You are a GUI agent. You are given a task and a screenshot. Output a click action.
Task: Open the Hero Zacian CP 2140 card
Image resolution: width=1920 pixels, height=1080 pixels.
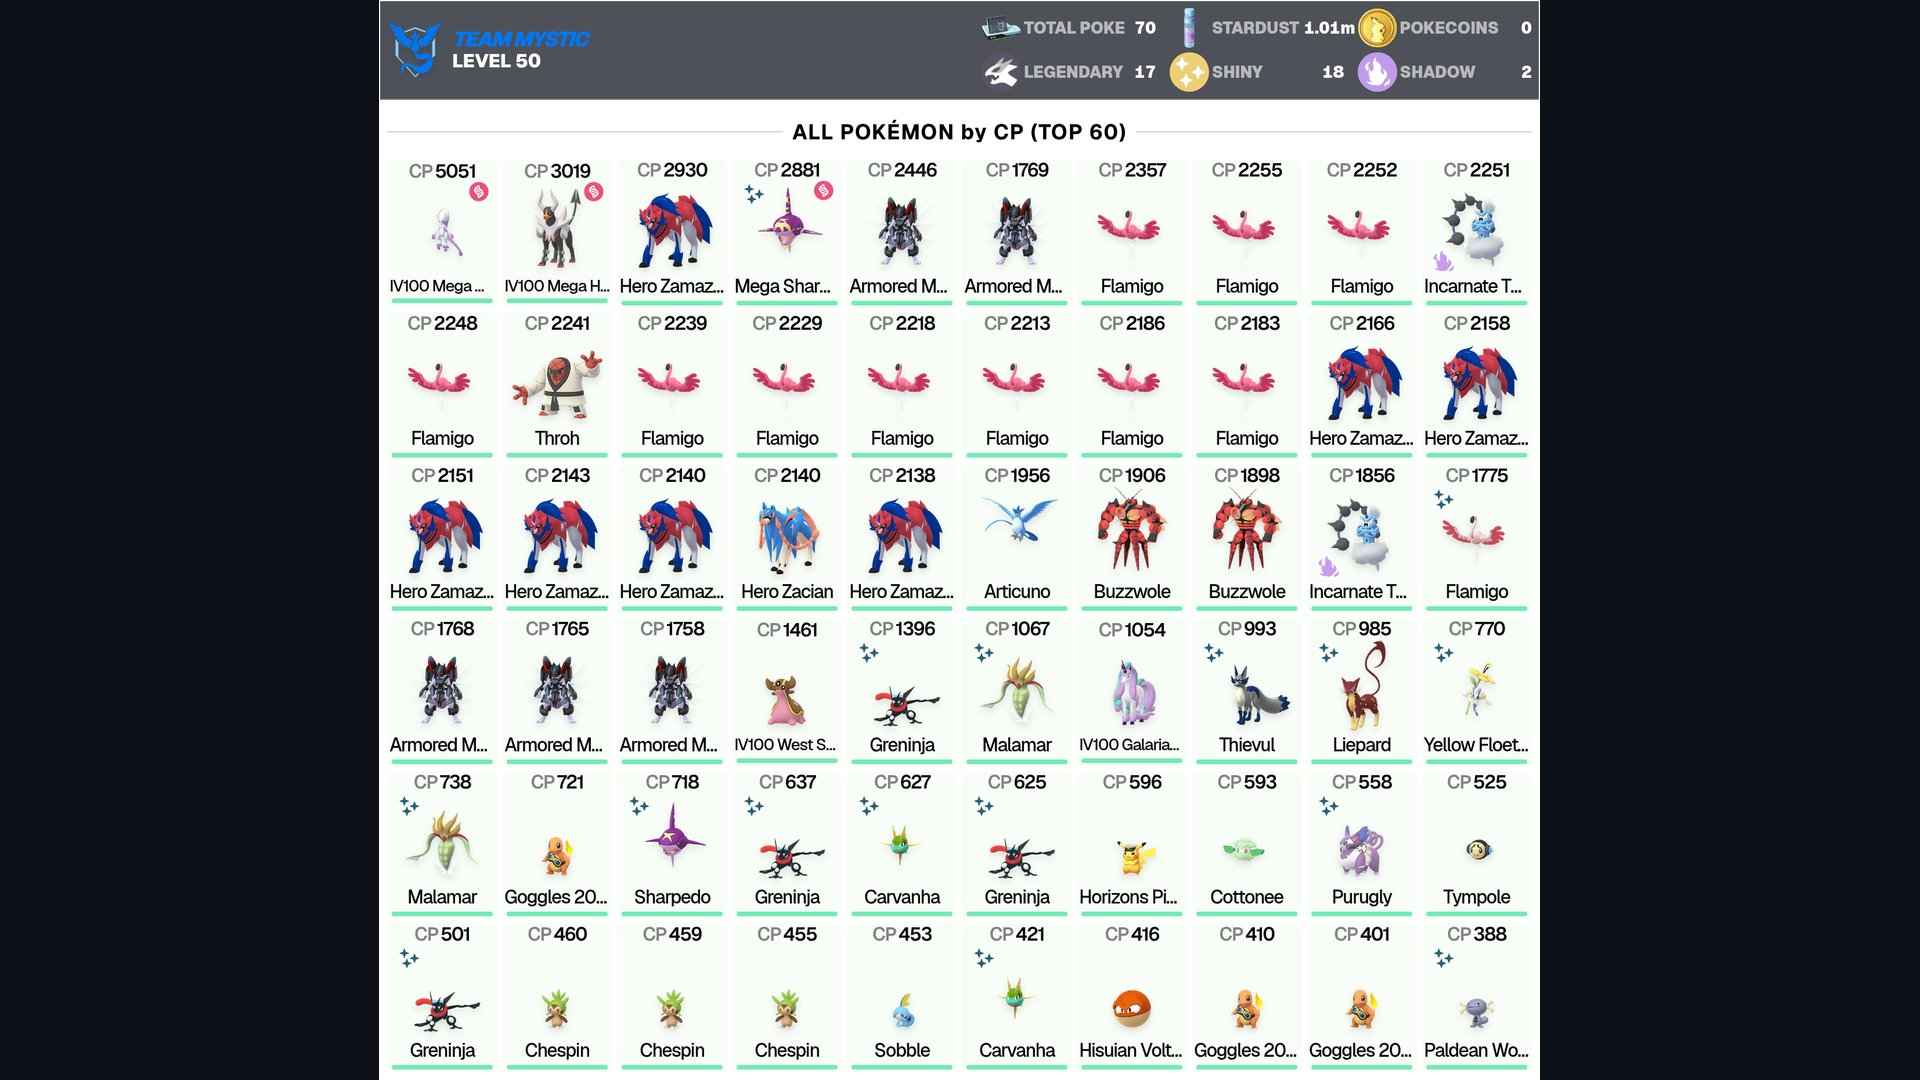pos(787,537)
